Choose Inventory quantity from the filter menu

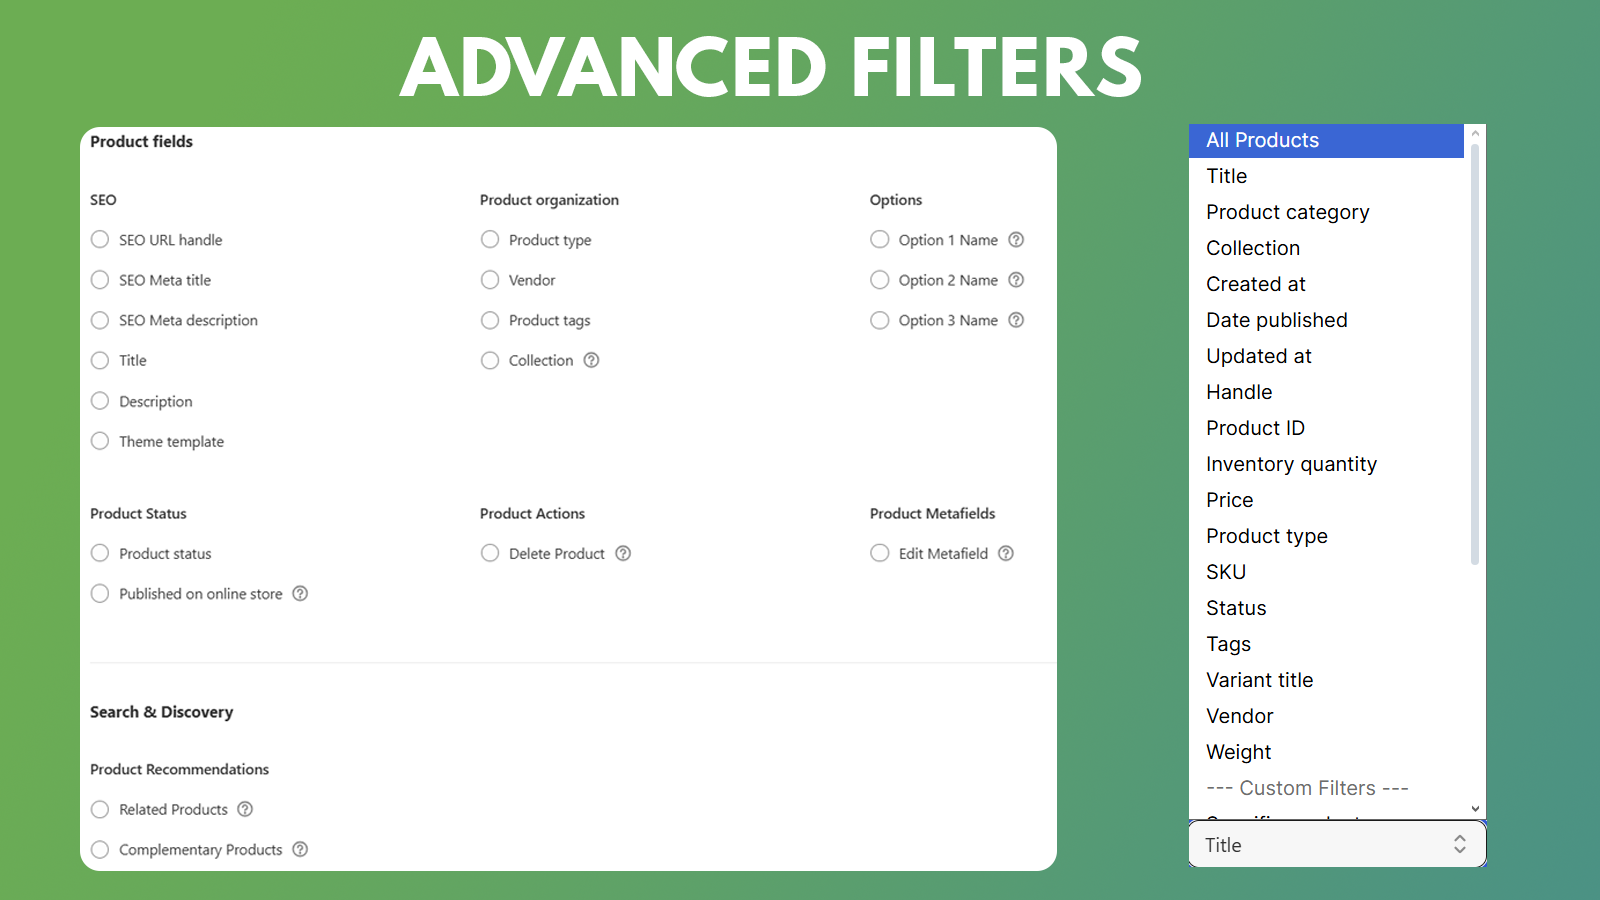tap(1291, 464)
